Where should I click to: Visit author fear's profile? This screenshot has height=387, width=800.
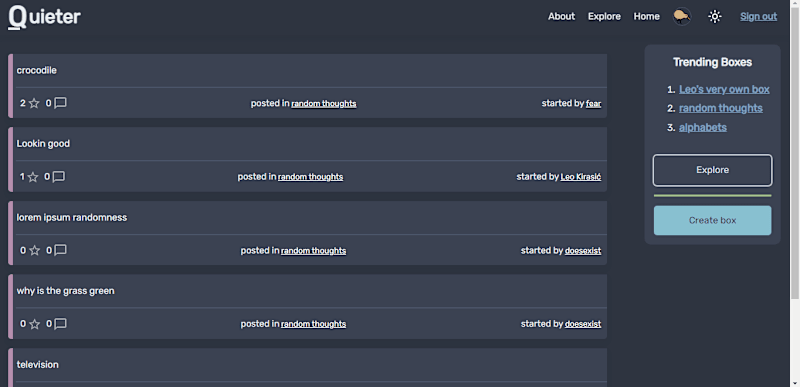click(593, 104)
